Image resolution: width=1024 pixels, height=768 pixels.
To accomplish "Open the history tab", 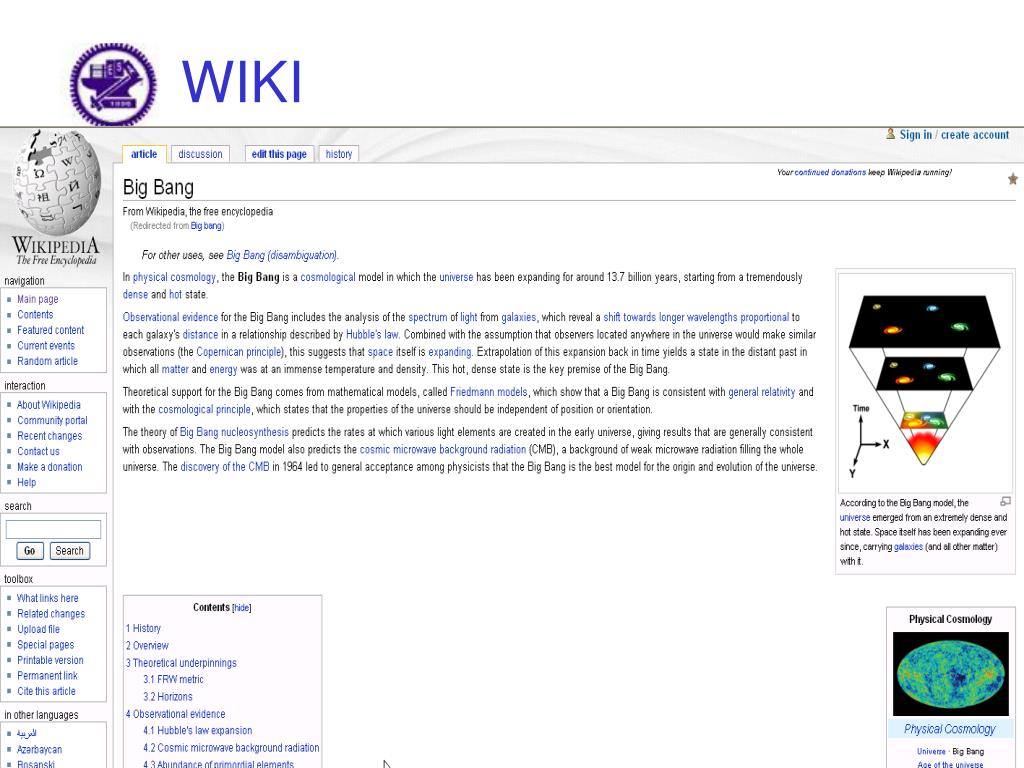I will tap(339, 154).
